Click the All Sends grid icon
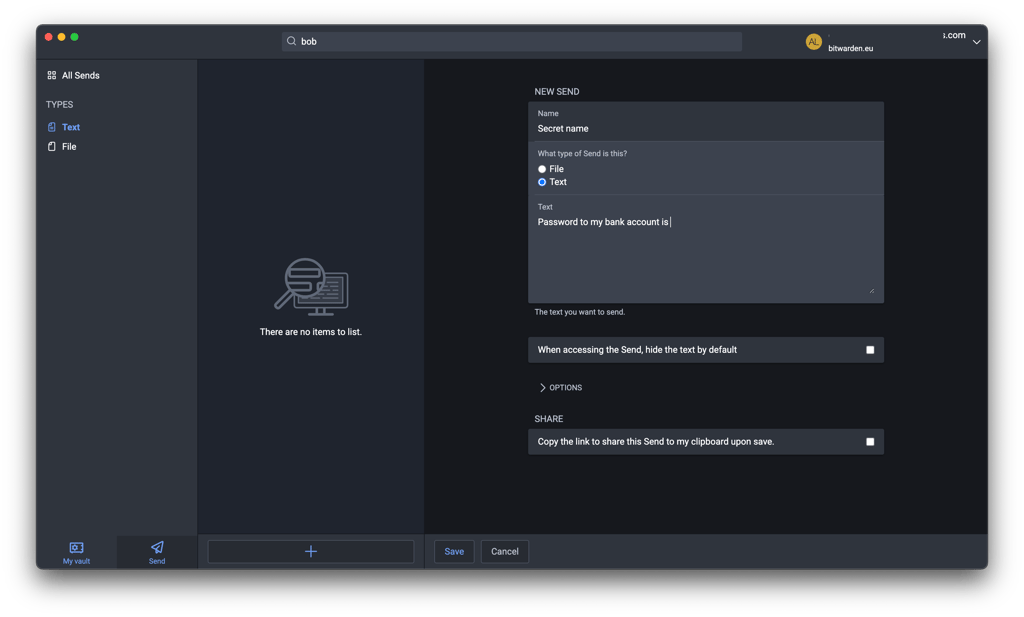Screen dimensions: 1024x617 [x=52, y=75]
